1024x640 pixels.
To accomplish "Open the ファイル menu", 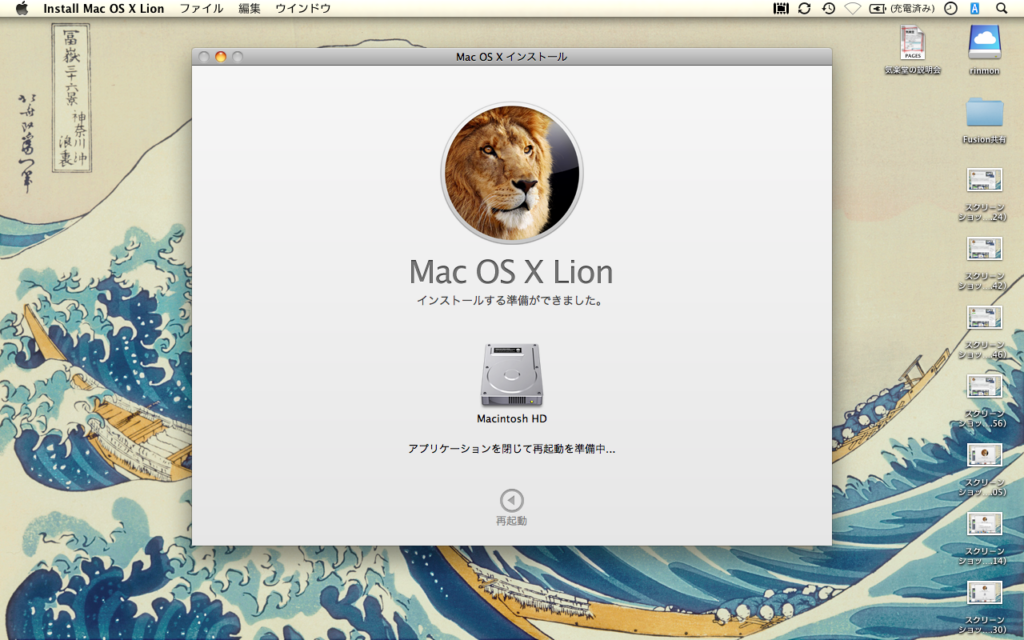I will click(201, 8).
